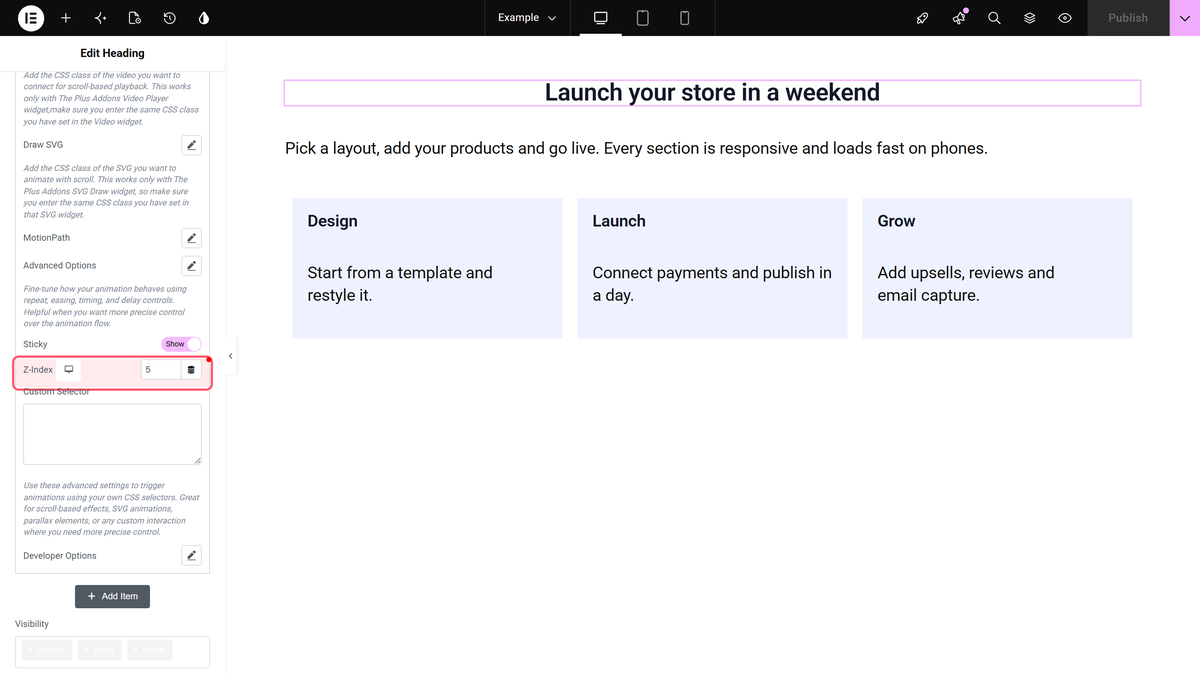Open the droplet theme styles icon

[x=204, y=18]
